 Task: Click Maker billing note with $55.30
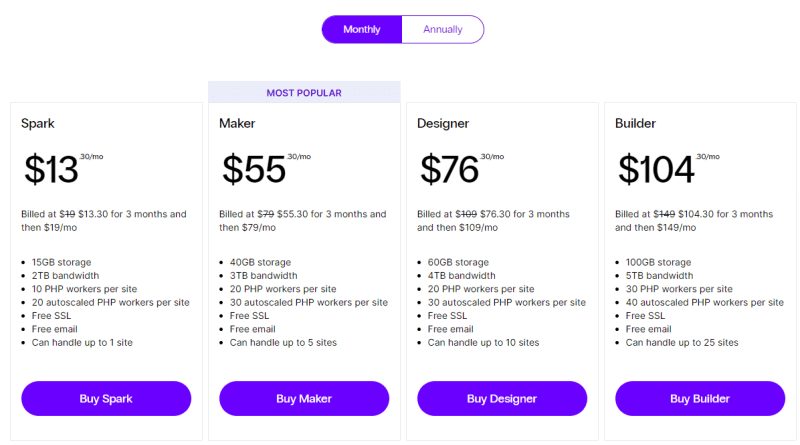pos(303,220)
